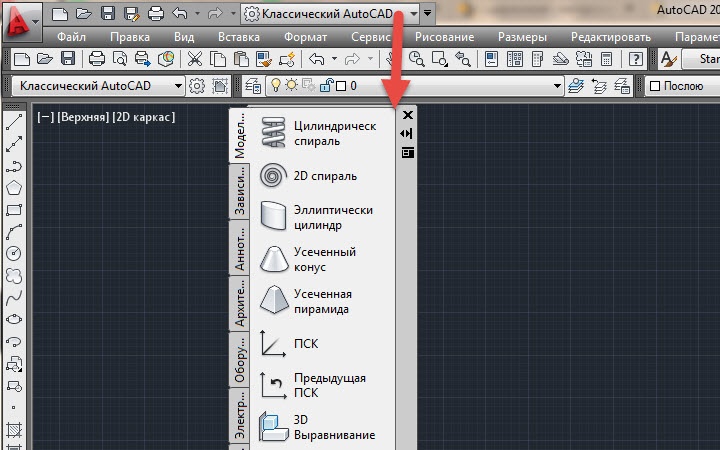The width and height of the screenshot is (720, 450).
Task: Select the polygon draw tool in left toolbar
Action: (x=14, y=188)
